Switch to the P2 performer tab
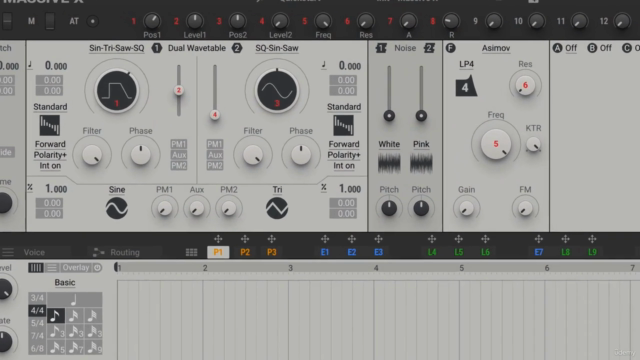 pos(245,252)
